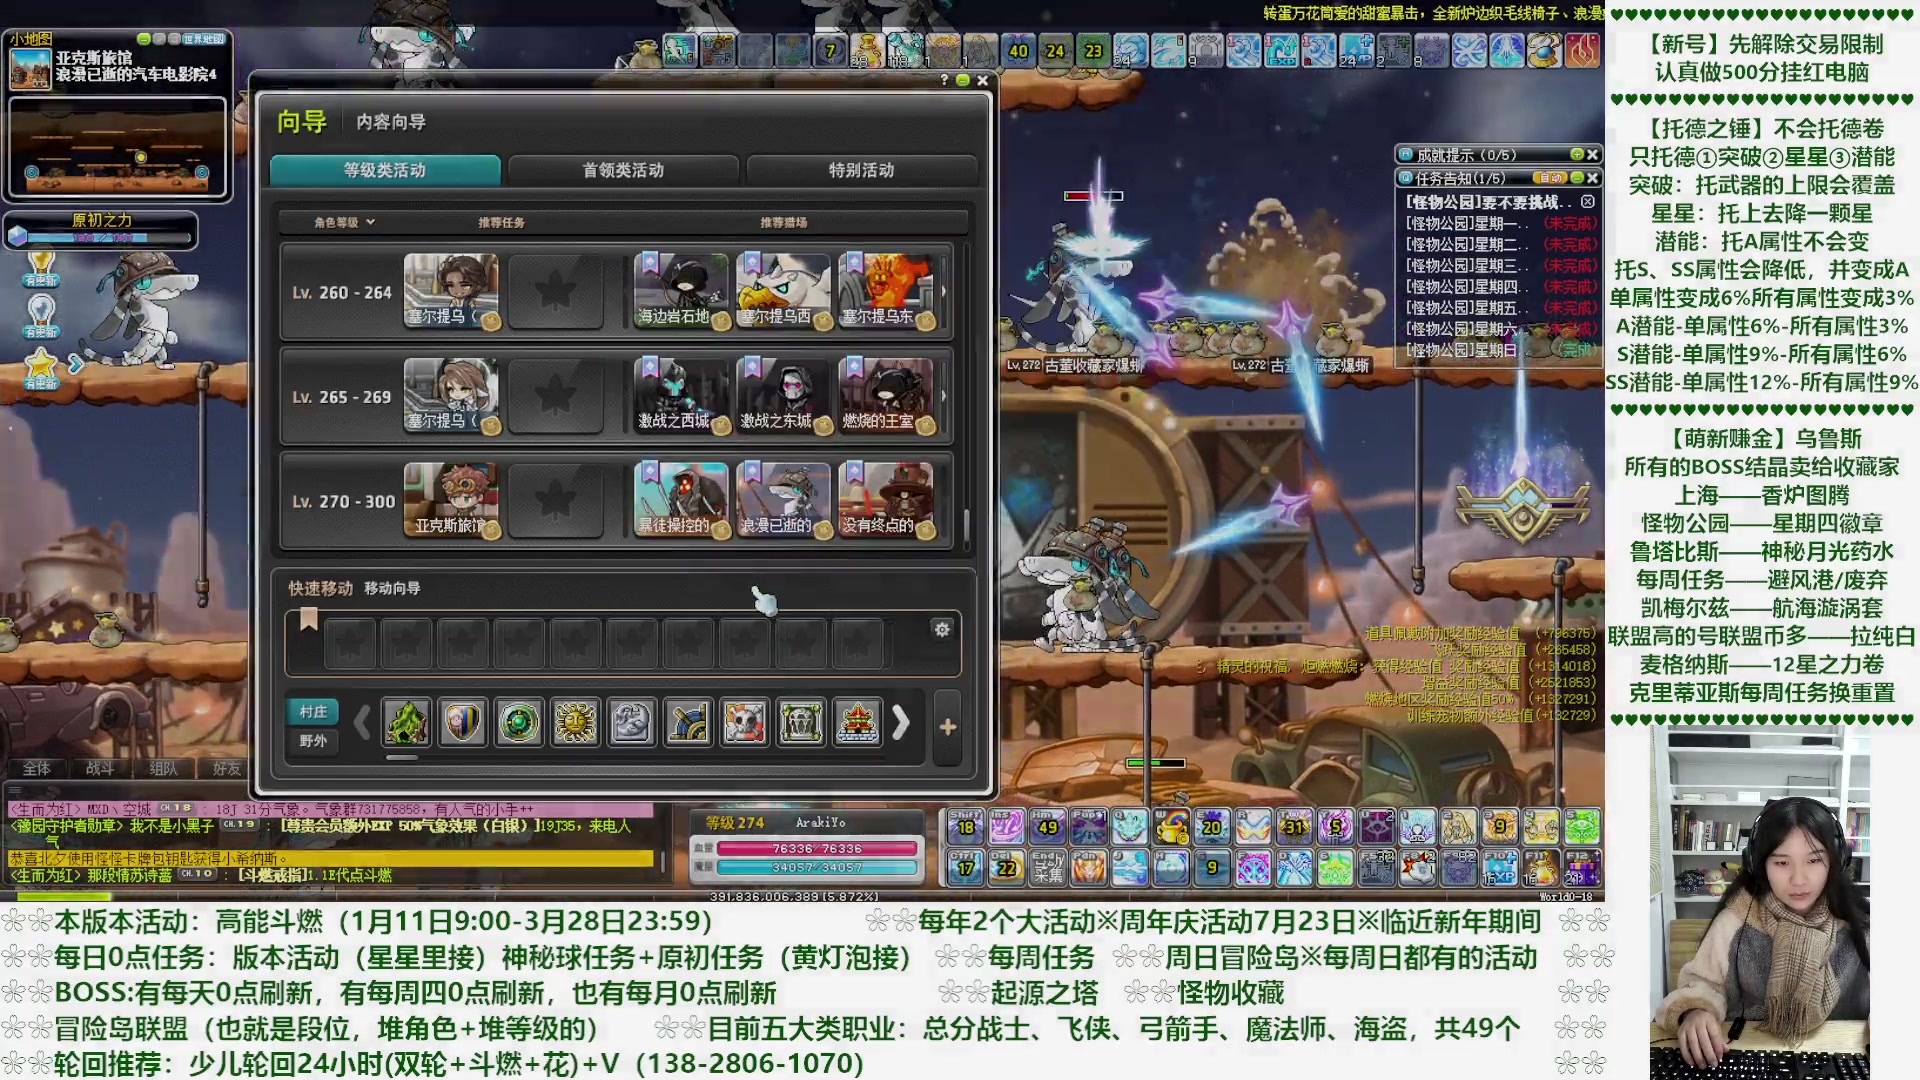Screen dimensions: 1920x1080
Task: Open the 好友 chat tab
Action: point(226,768)
